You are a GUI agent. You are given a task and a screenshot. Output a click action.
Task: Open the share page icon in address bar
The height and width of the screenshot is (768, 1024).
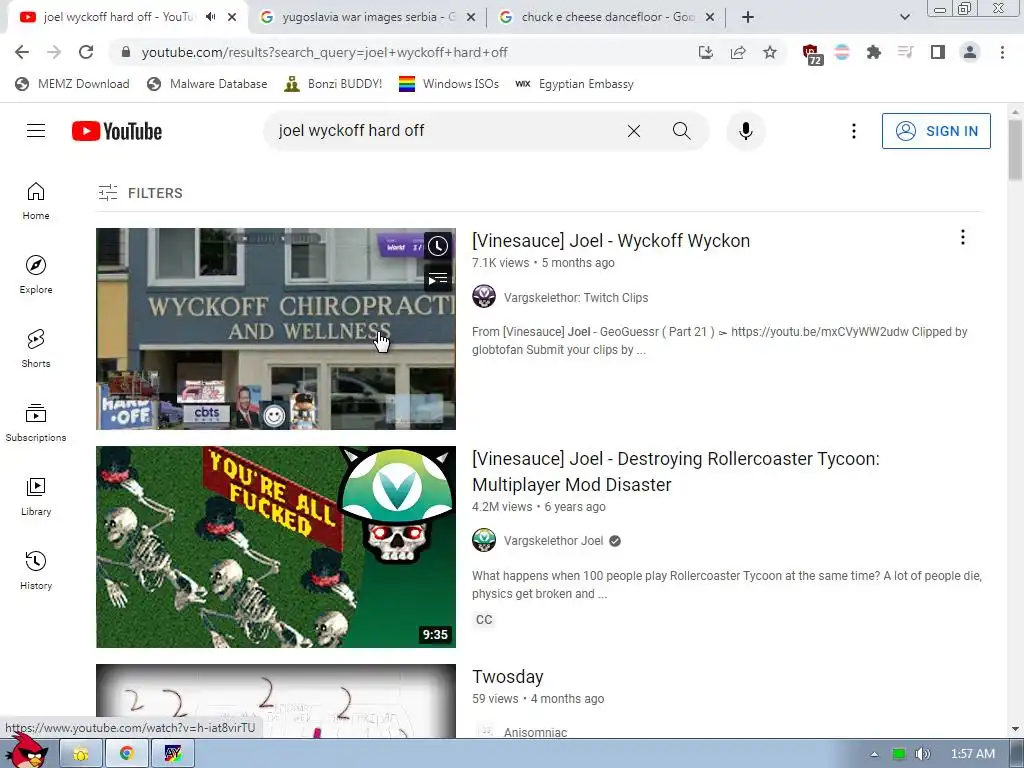tap(738, 52)
